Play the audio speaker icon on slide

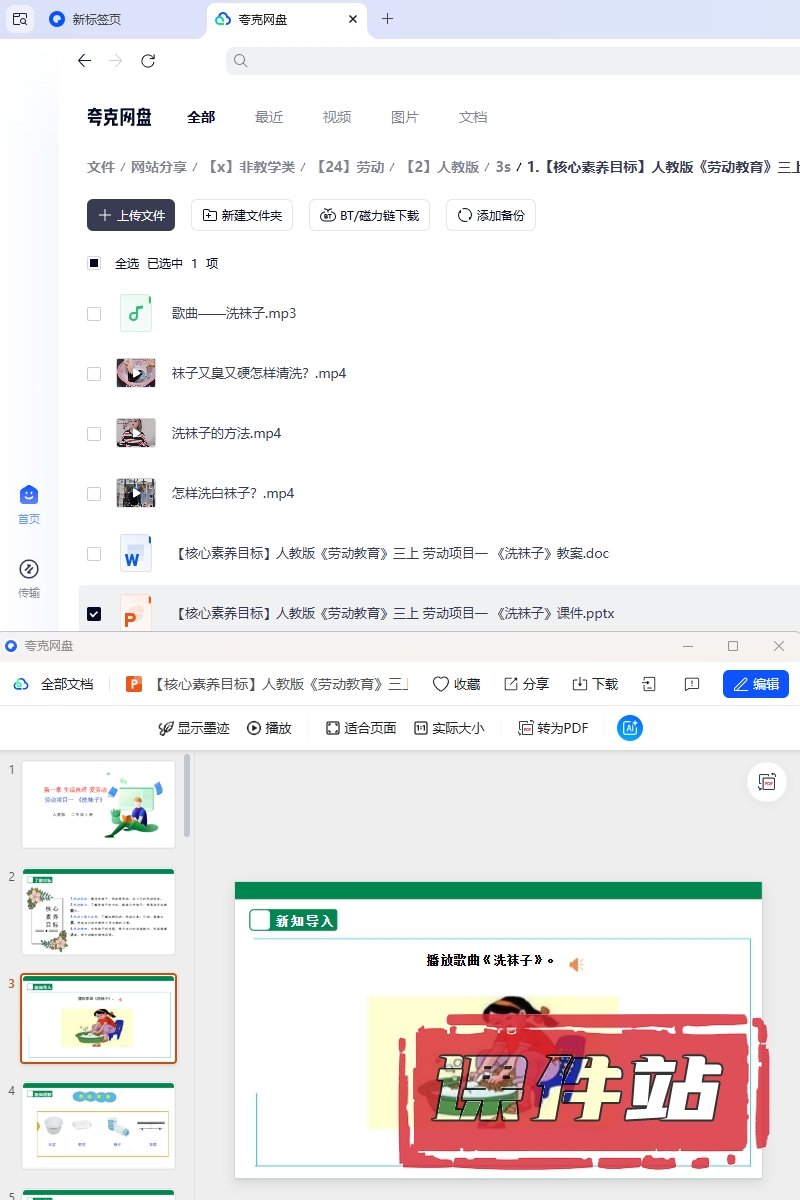pos(576,964)
